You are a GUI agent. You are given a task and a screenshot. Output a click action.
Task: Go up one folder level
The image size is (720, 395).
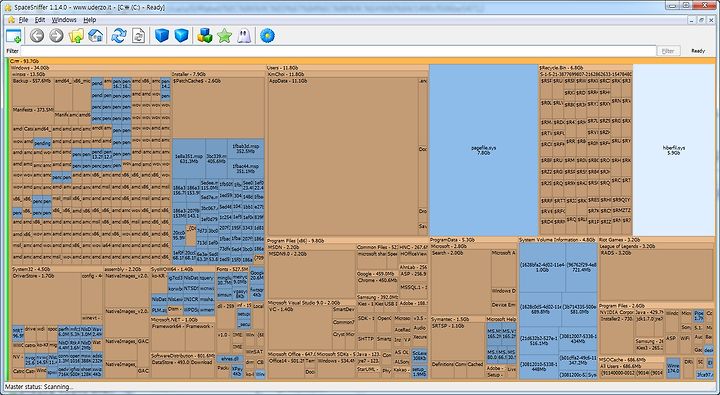coord(76,35)
